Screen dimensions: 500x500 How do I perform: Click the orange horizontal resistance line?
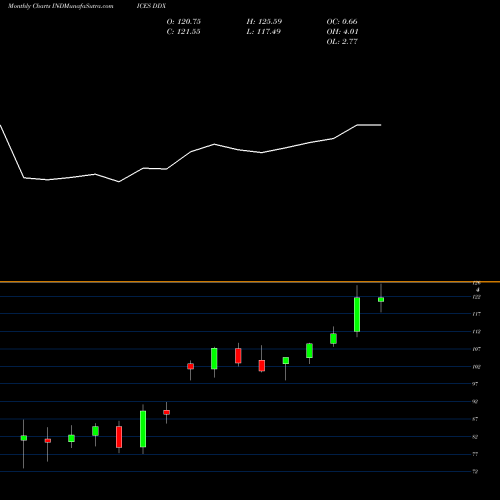click(x=250, y=282)
